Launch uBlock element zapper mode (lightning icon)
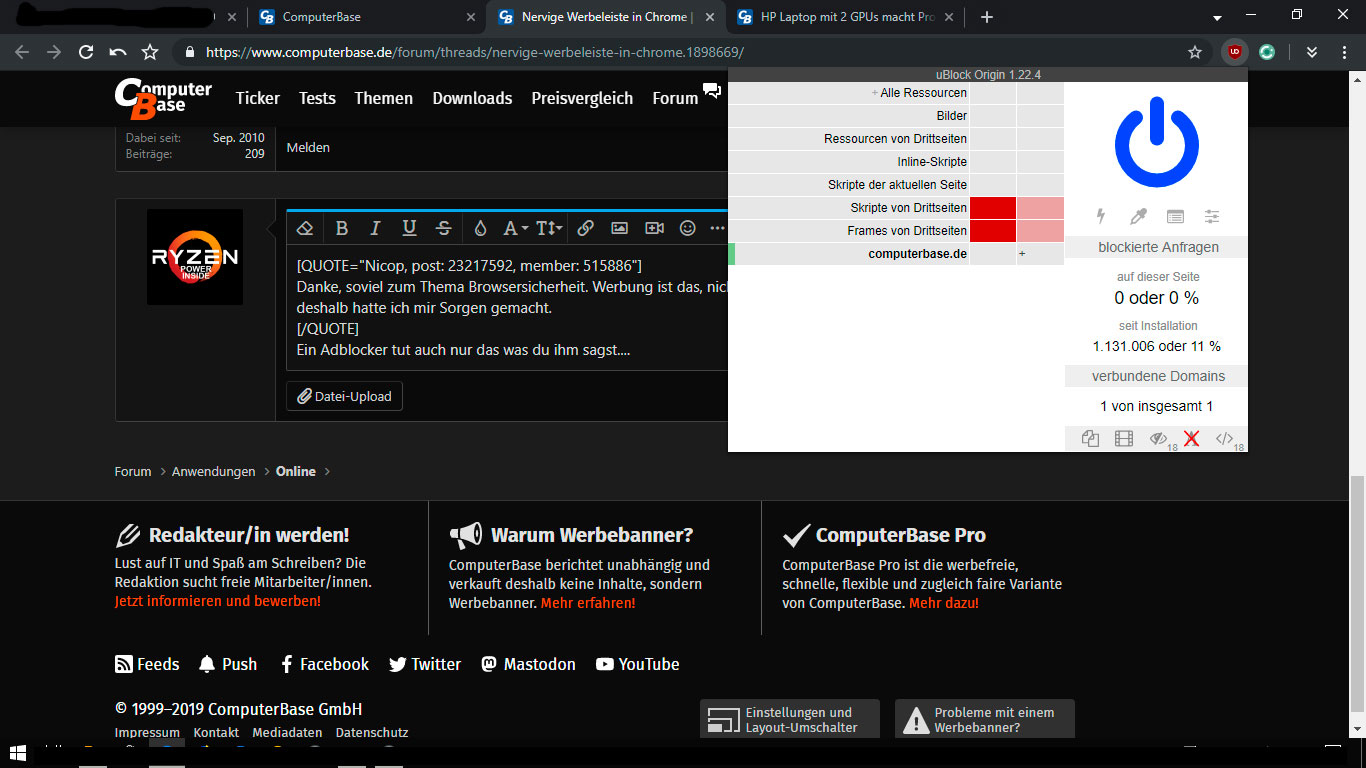The height and width of the screenshot is (768, 1366). pos(1102,216)
